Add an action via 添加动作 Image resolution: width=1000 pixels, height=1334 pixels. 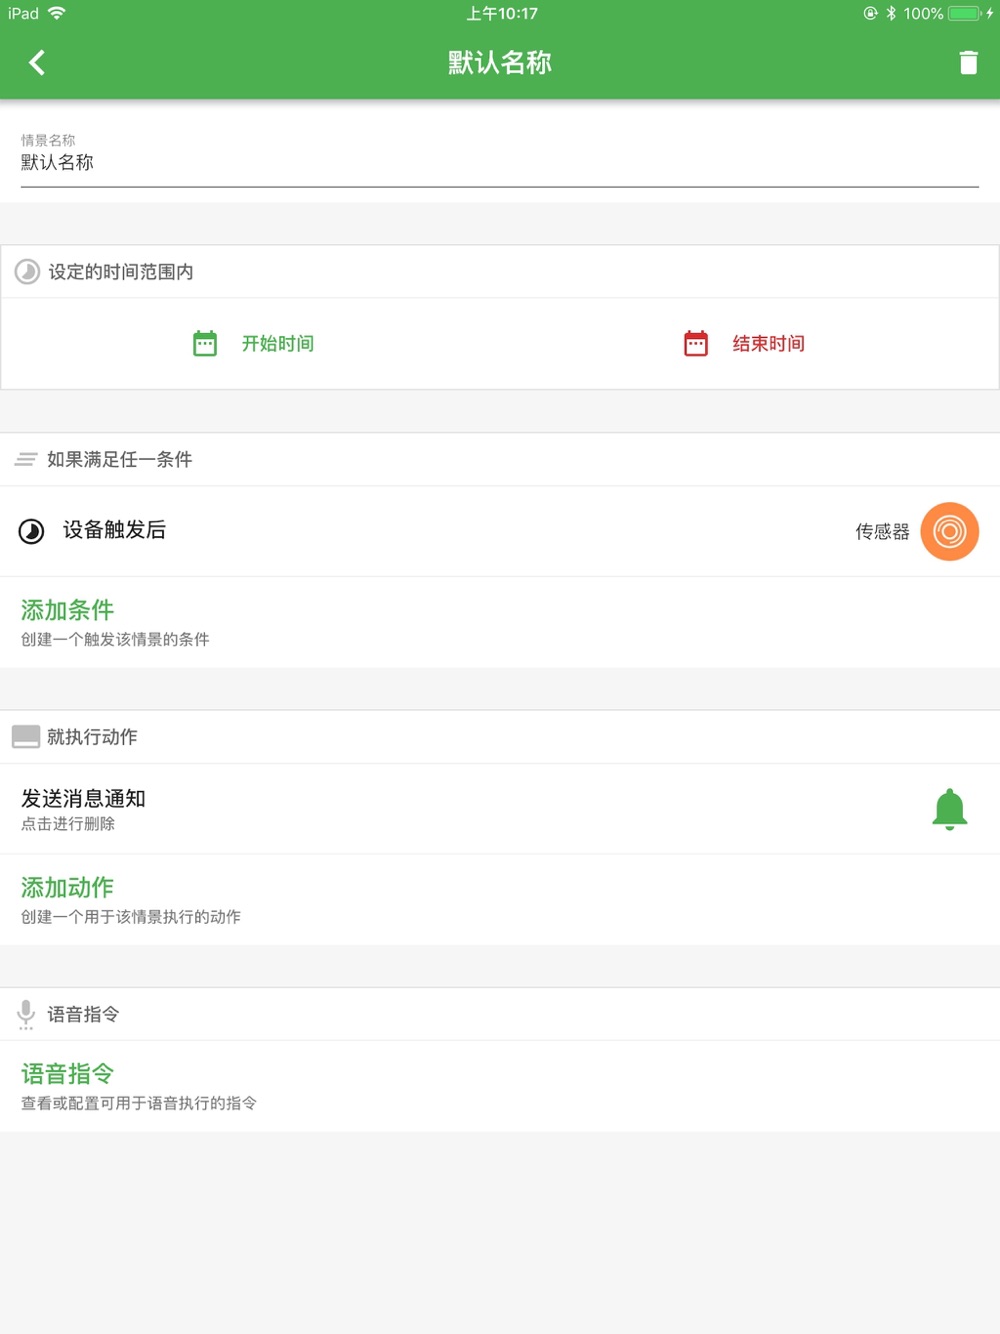[x=67, y=887]
